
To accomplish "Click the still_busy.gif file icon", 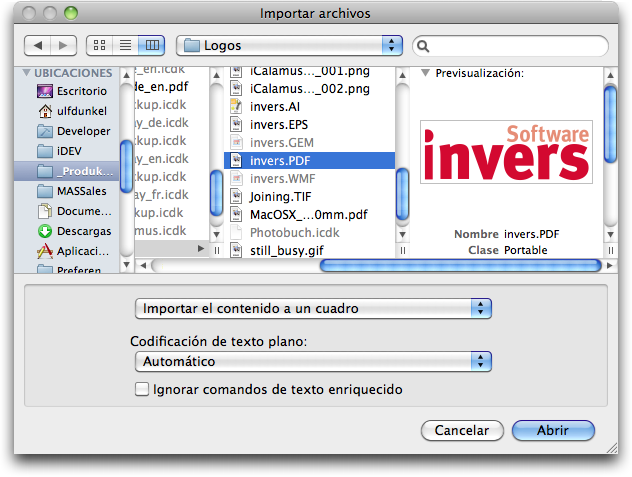I will [236, 250].
